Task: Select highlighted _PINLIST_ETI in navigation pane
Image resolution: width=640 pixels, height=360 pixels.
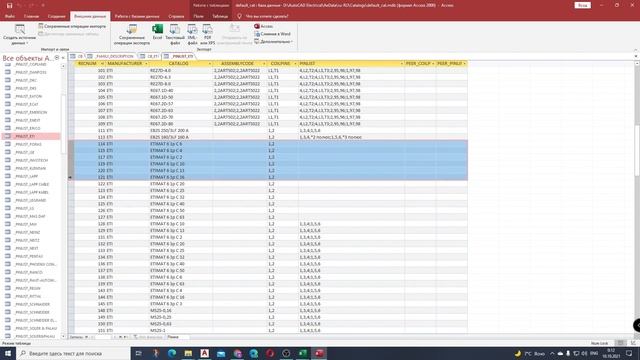Action: tap(32, 136)
